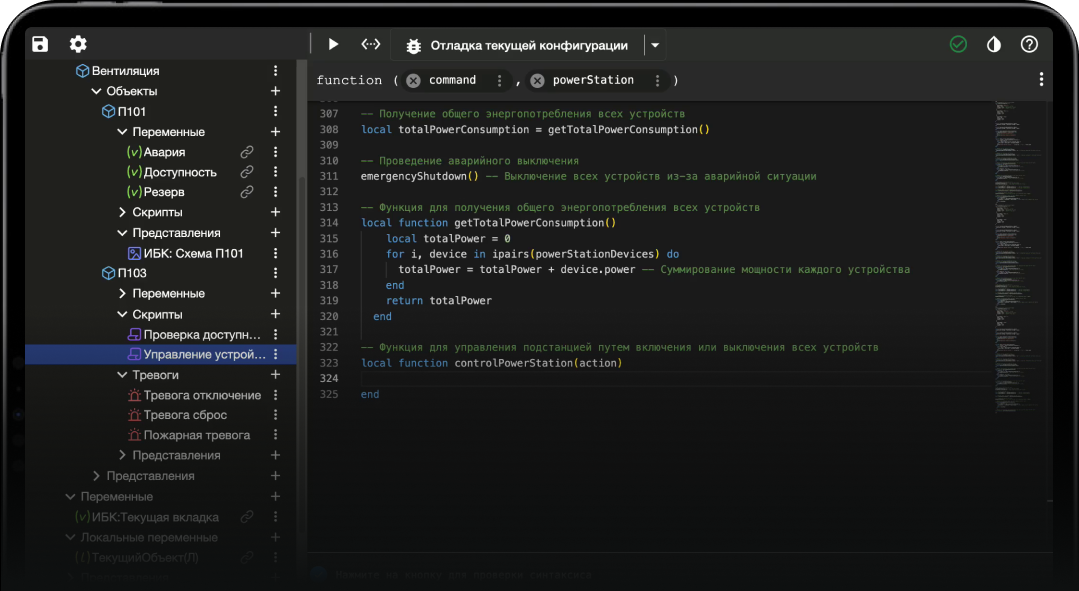Toggle contrast theme icon

coord(993,44)
